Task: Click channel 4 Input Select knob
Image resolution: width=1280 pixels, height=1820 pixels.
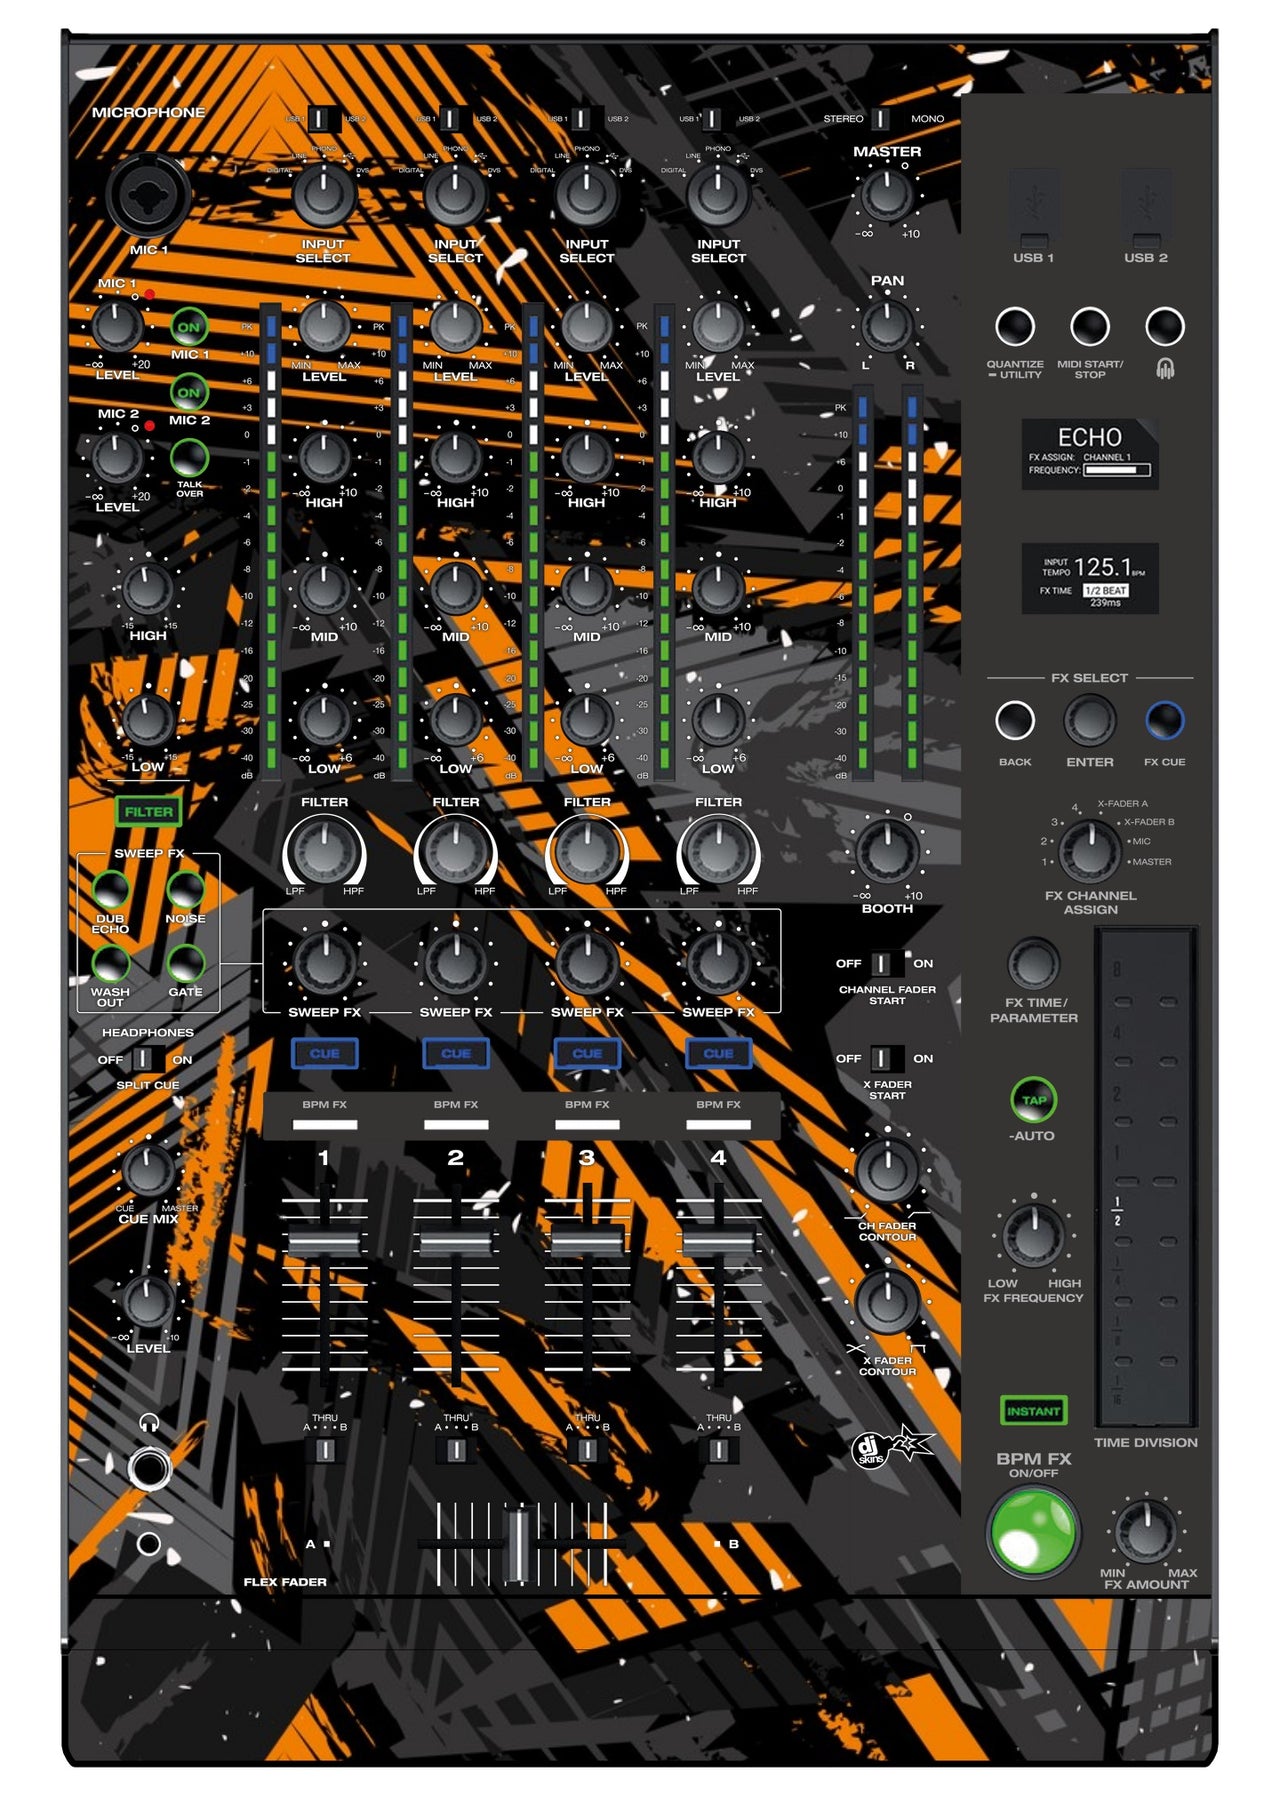Action: point(718,194)
